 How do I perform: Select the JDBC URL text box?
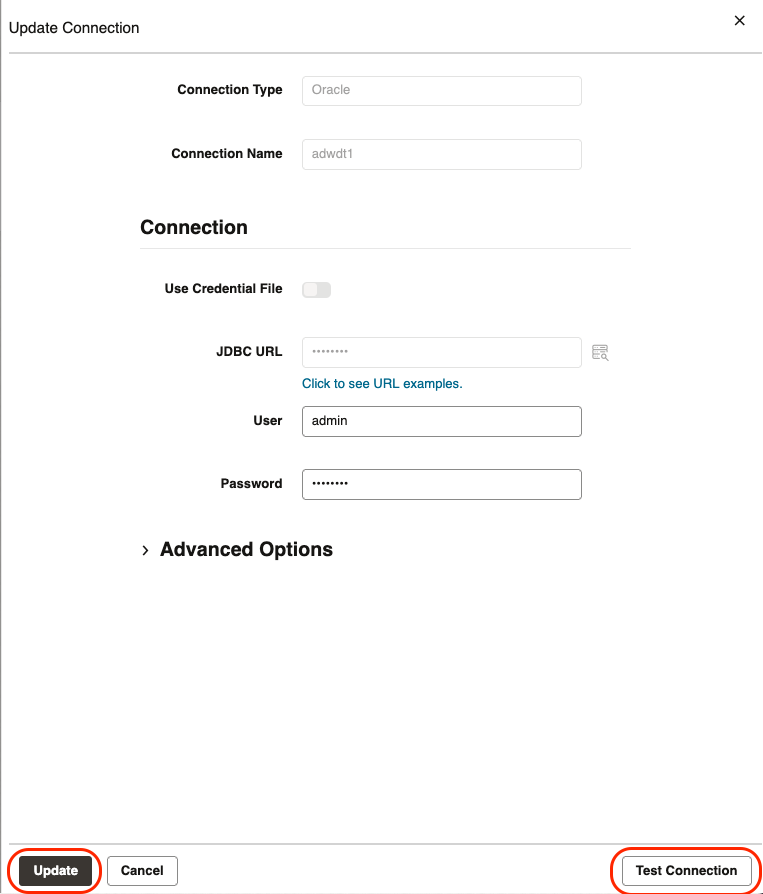(441, 352)
